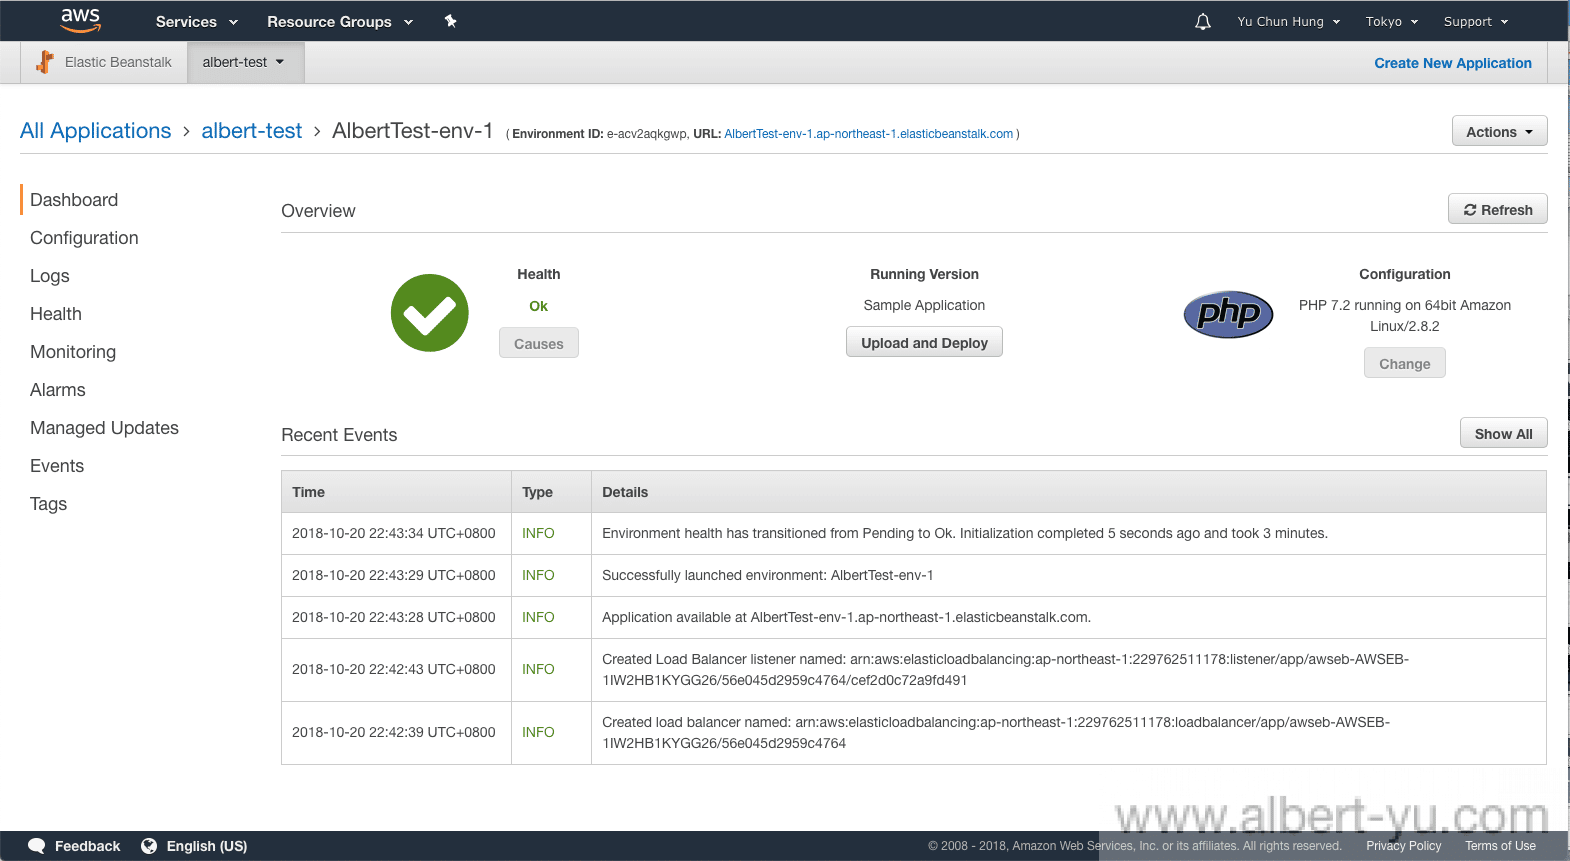Click the Change configuration button
1570x861 pixels.
(1404, 363)
